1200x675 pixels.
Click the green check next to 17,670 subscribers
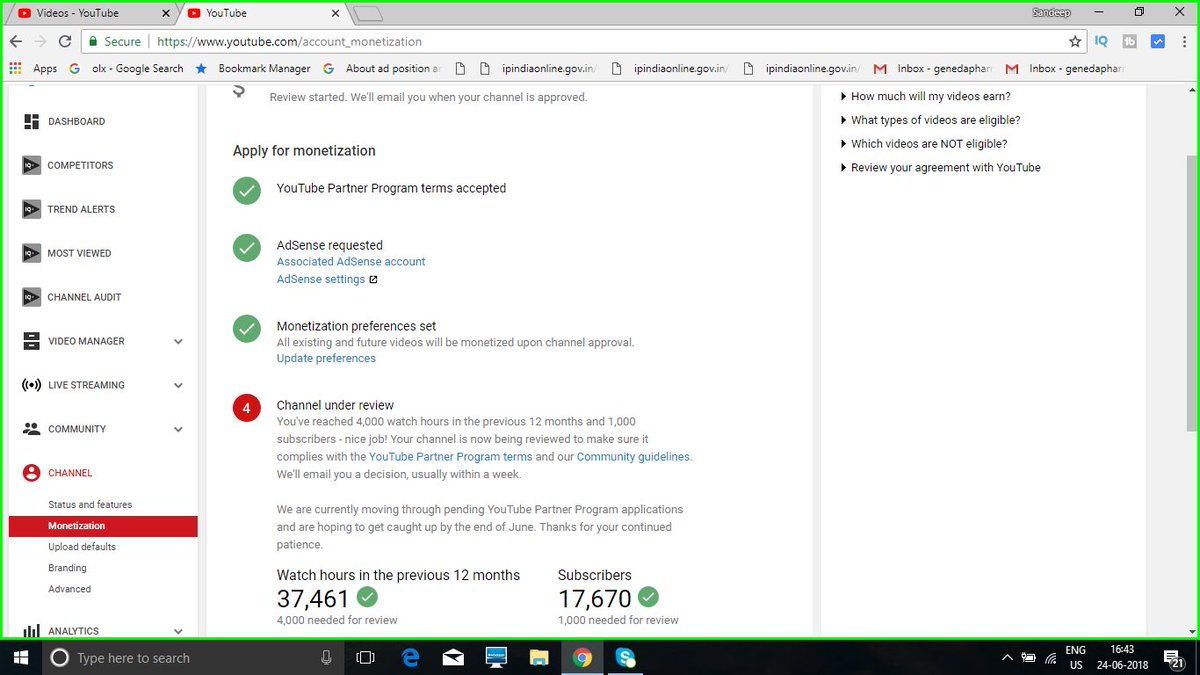click(x=649, y=598)
